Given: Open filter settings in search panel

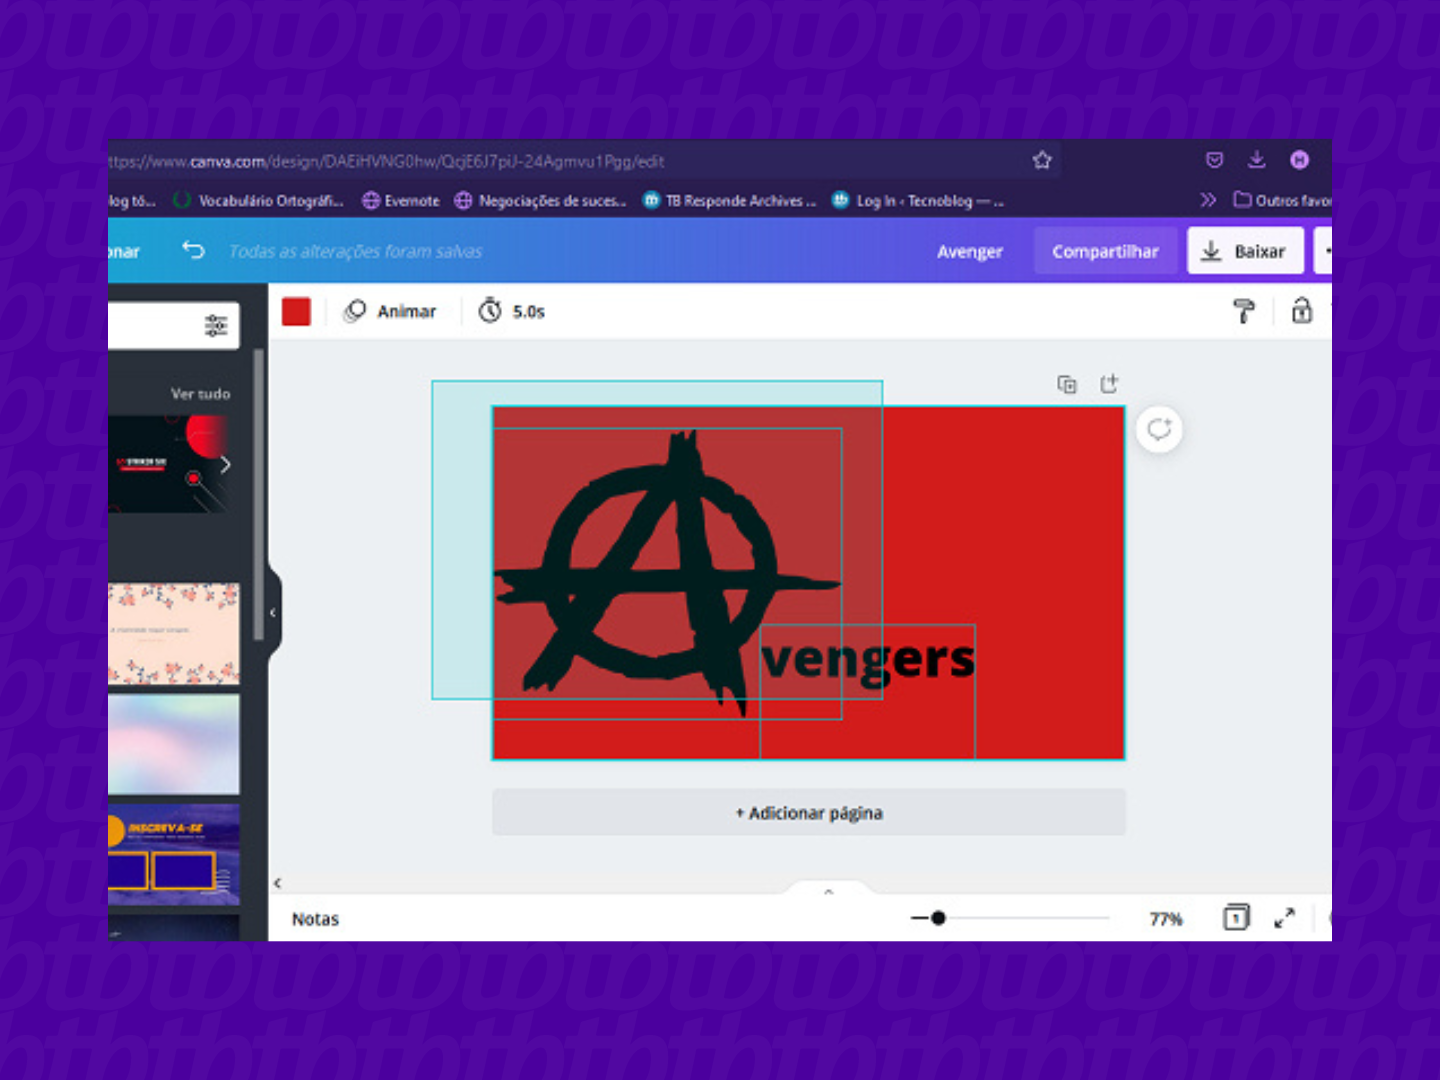Looking at the screenshot, I should (x=216, y=326).
